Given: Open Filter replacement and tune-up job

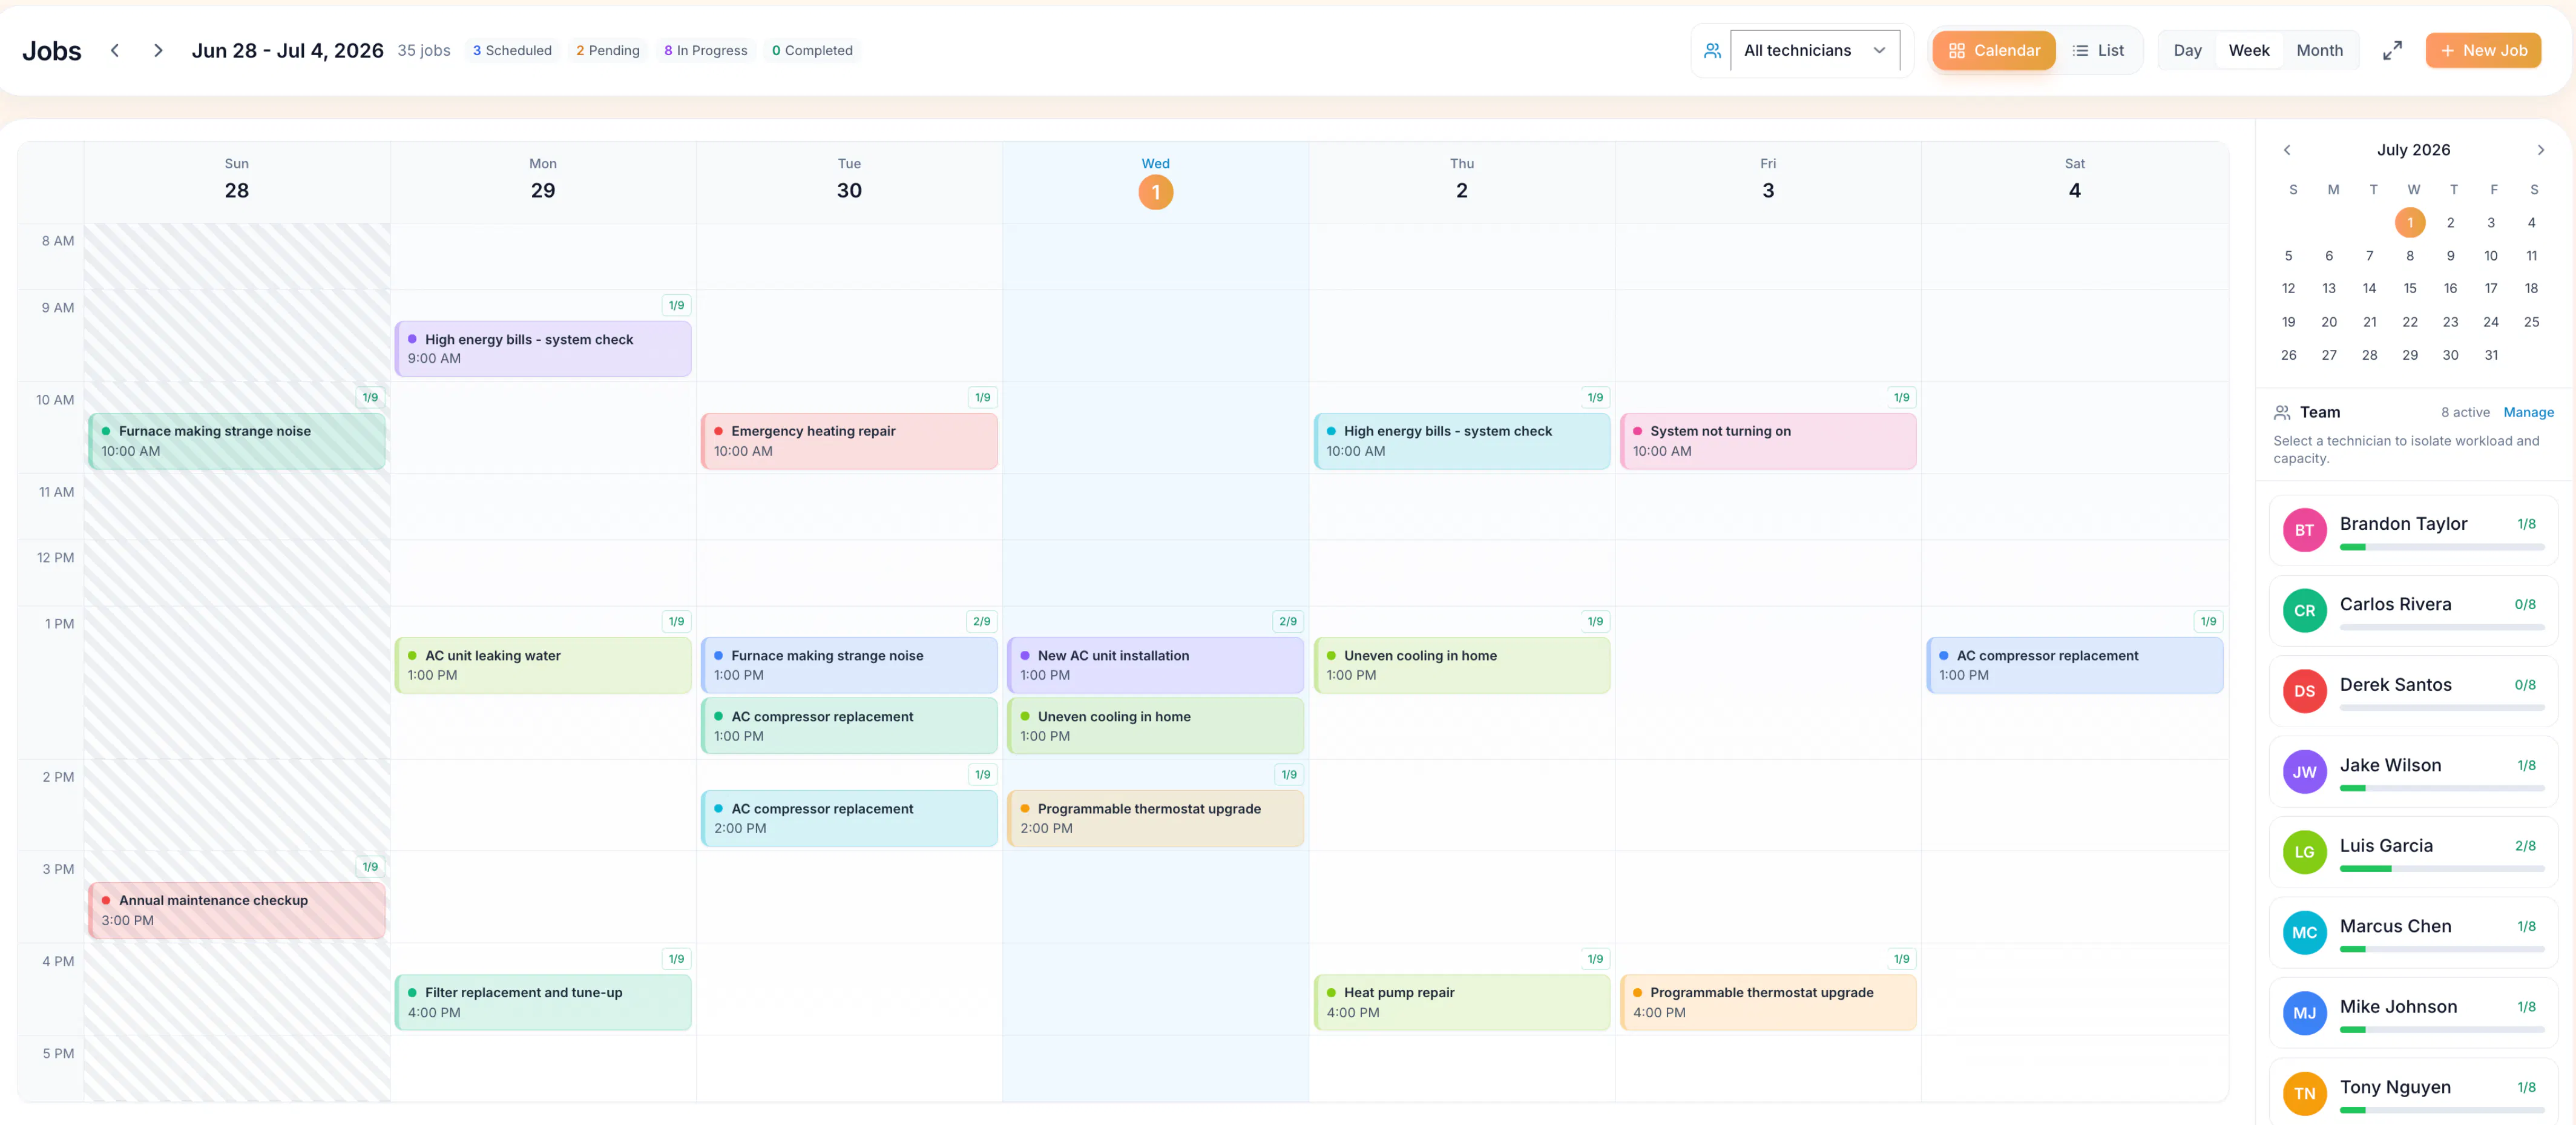Looking at the screenshot, I should click(x=543, y=1002).
